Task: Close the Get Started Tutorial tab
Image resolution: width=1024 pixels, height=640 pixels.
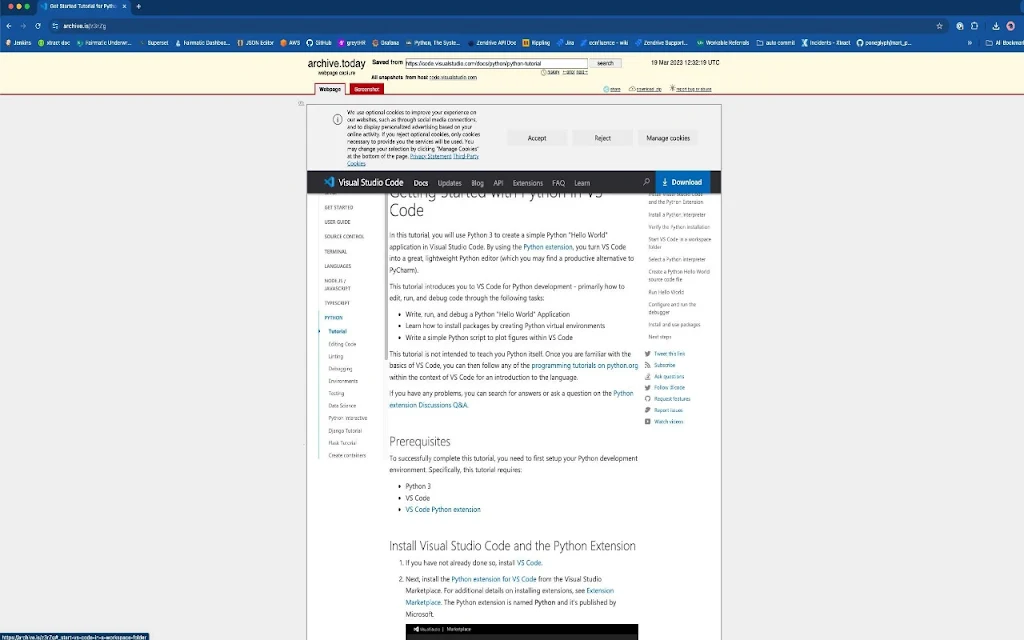Action: coord(125,7)
